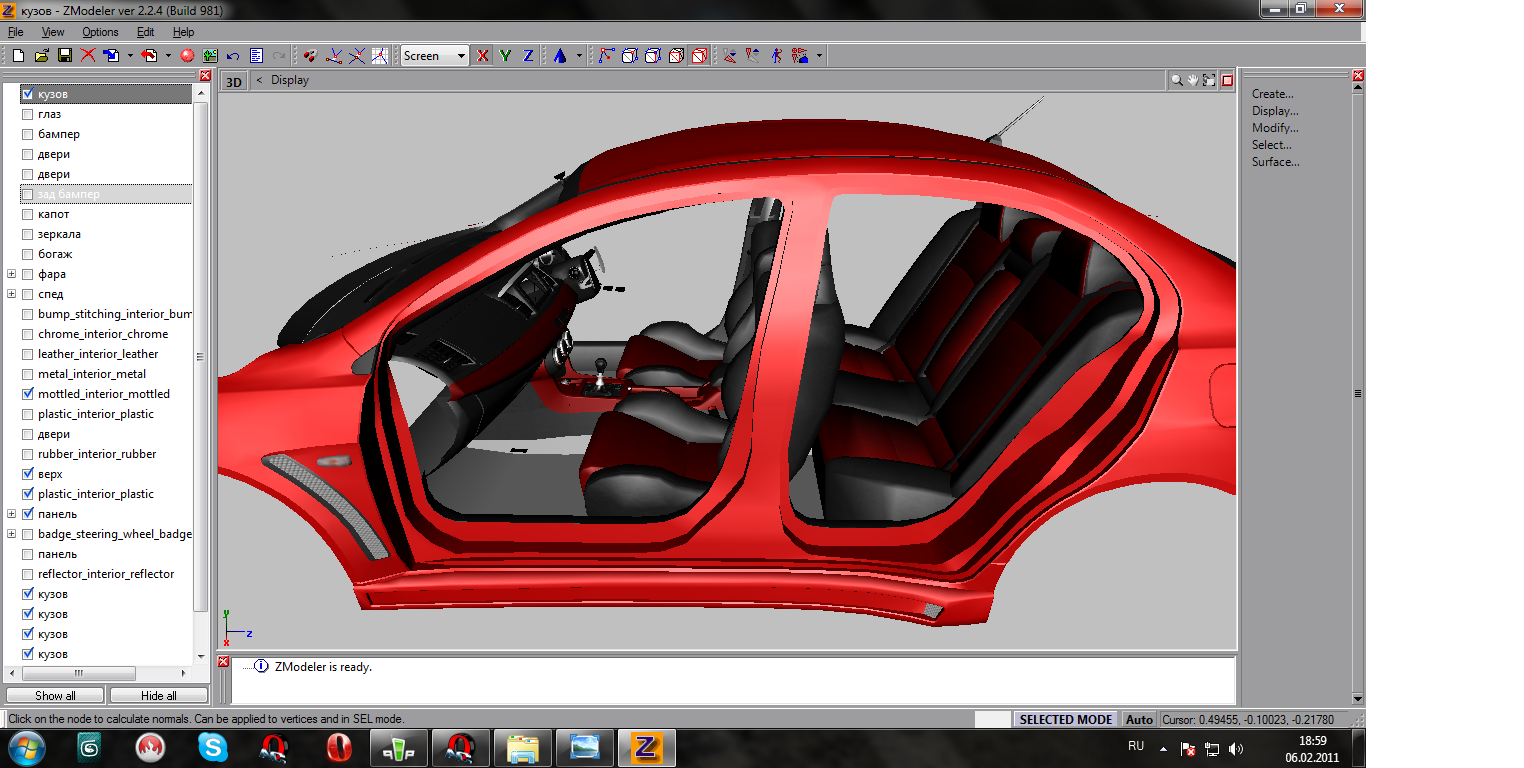Open file with the folder icon
The width and height of the screenshot is (1524, 768).
tap(41, 56)
